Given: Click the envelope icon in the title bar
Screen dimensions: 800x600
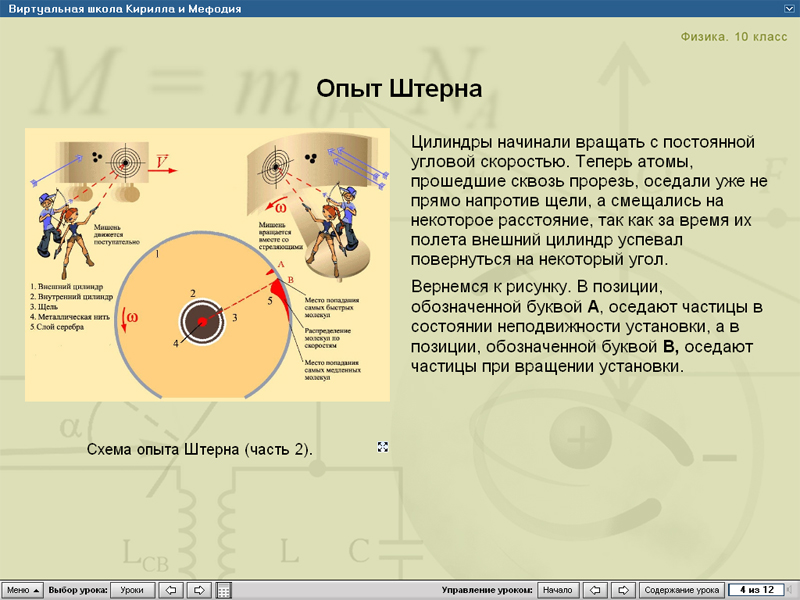Looking at the screenshot, I should tap(787, 9).
